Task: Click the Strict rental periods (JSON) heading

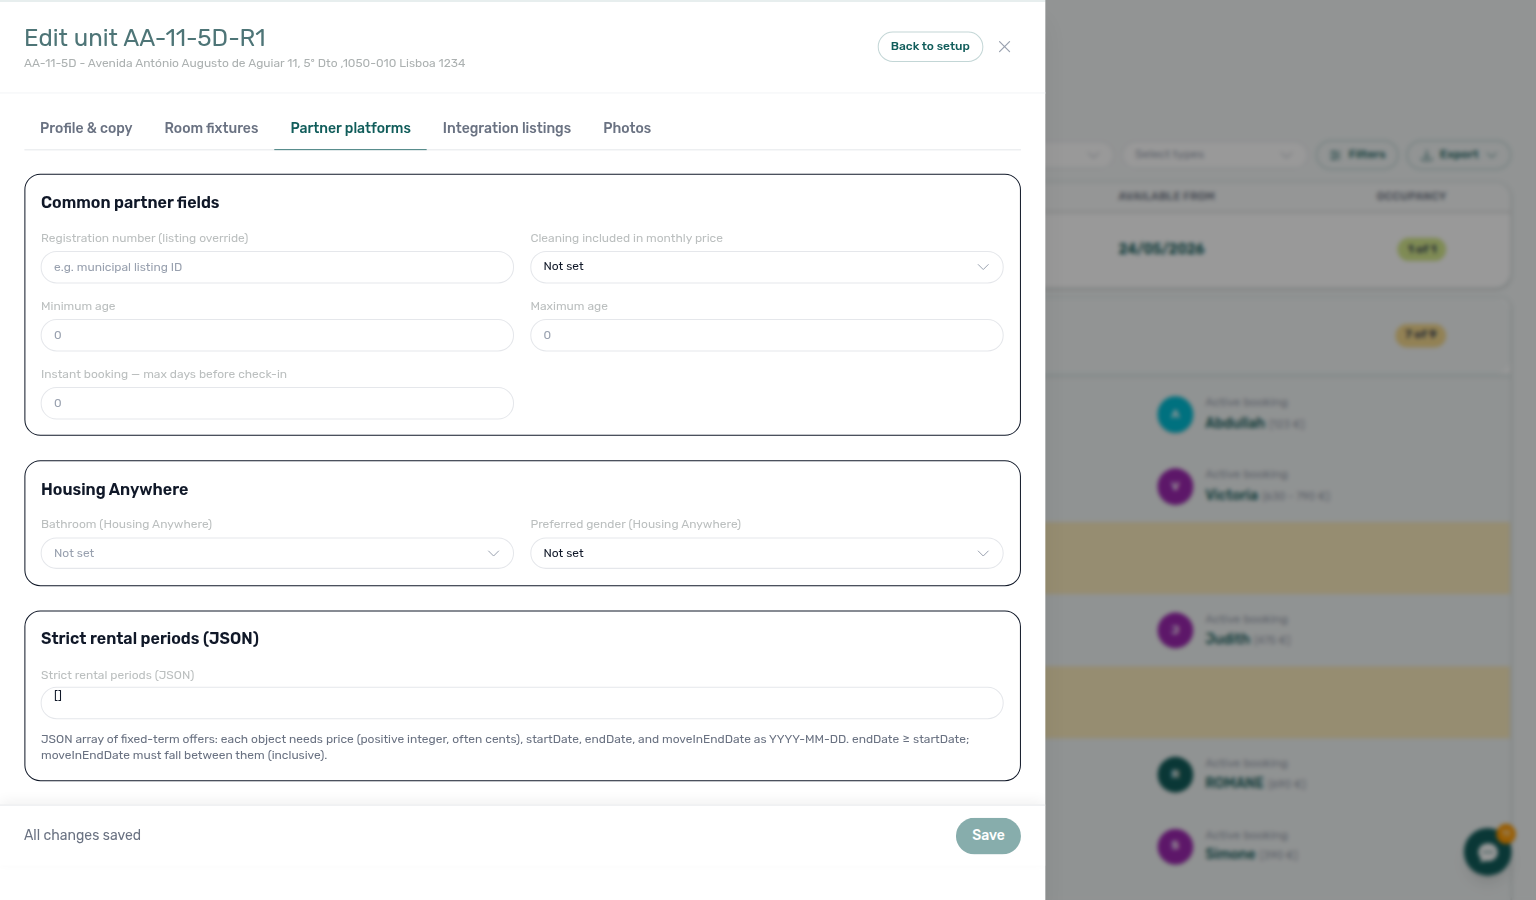Action: [x=150, y=639]
